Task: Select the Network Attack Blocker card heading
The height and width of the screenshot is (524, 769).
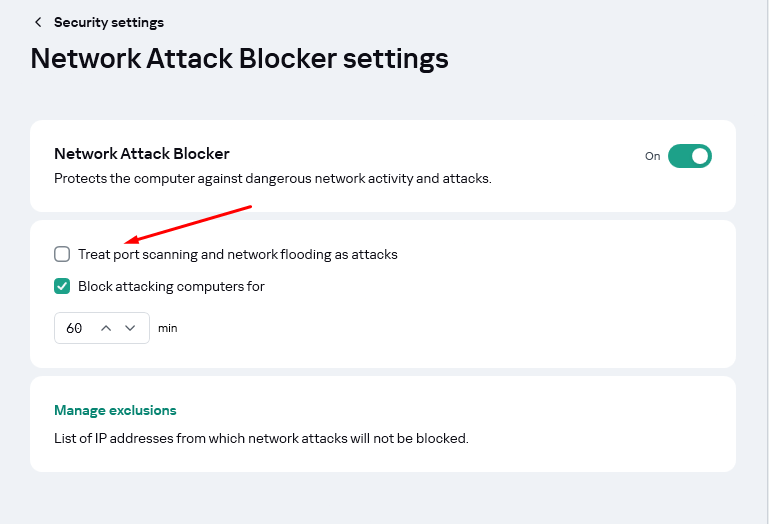Action: pyautogui.click(x=142, y=154)
